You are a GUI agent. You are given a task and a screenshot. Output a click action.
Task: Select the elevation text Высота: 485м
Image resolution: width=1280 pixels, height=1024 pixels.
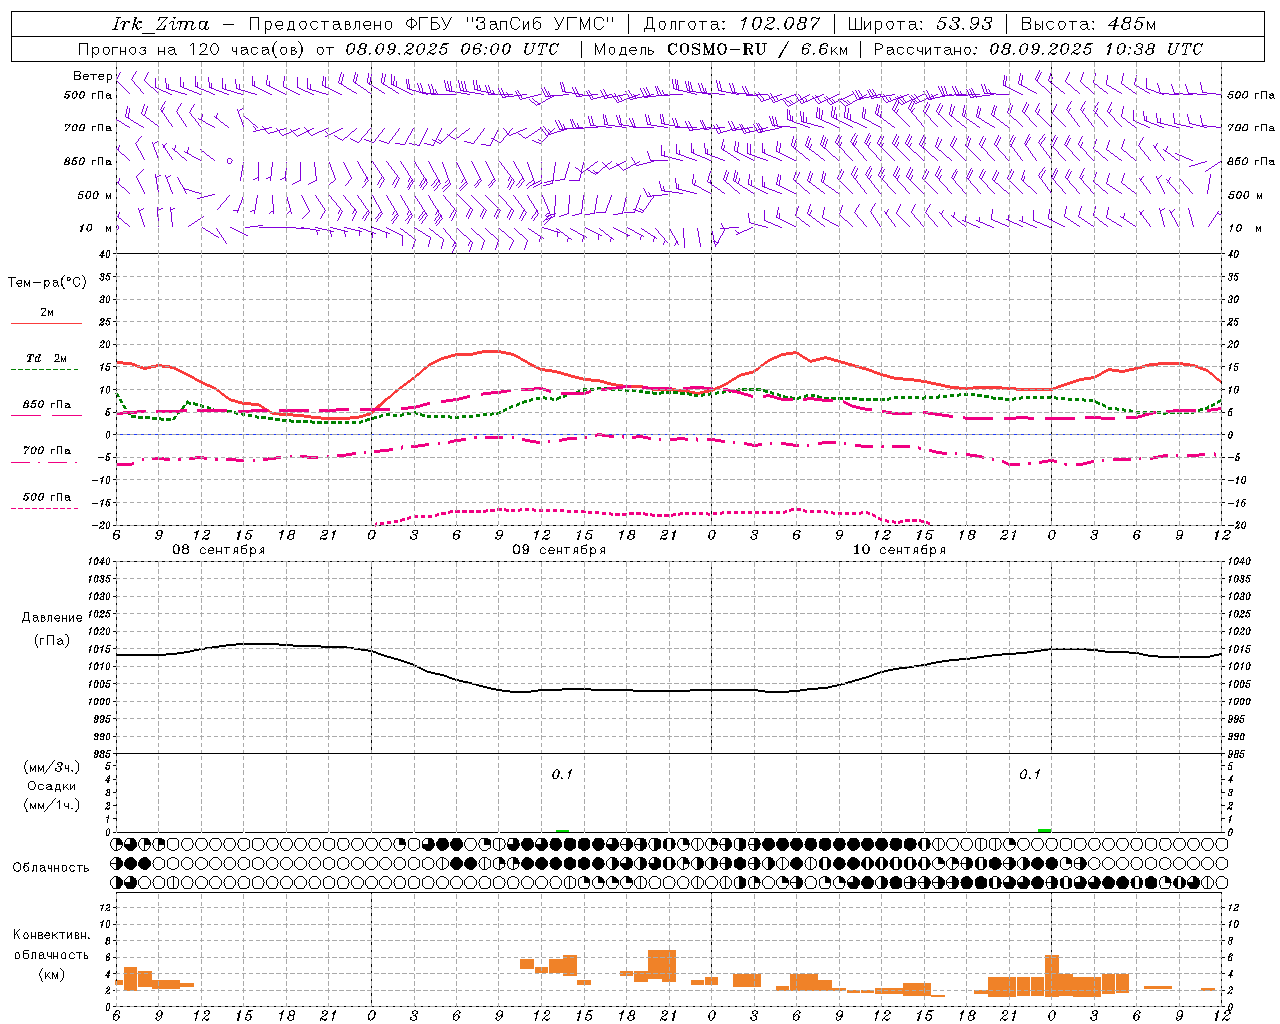point(1088,24)
